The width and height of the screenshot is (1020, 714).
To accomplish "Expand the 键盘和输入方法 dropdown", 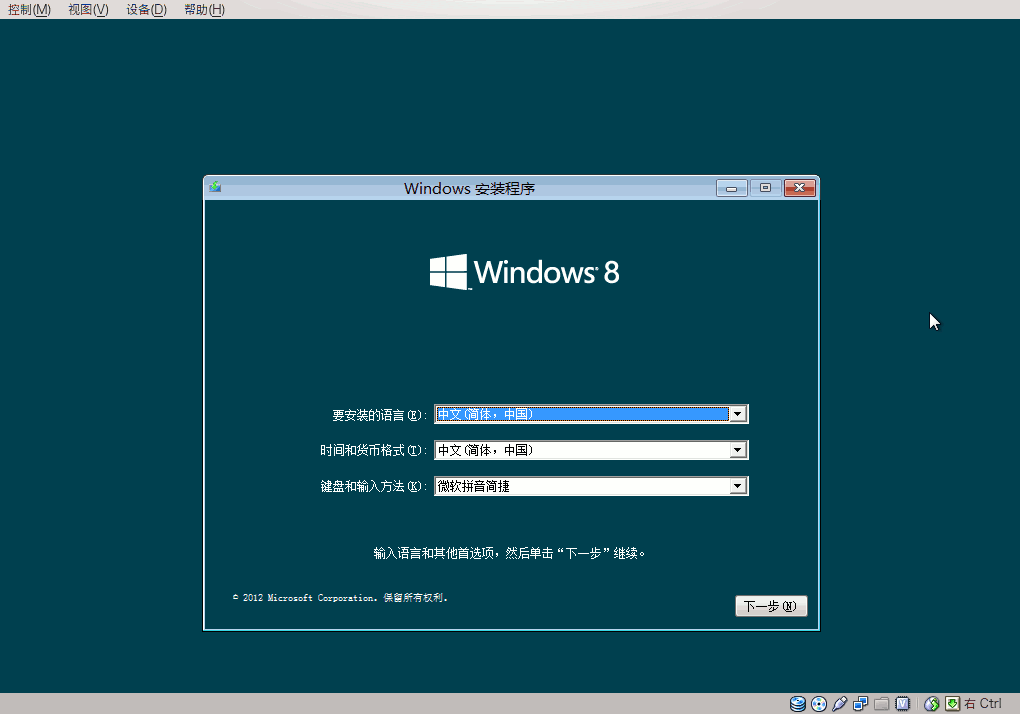I will point(738,486).
